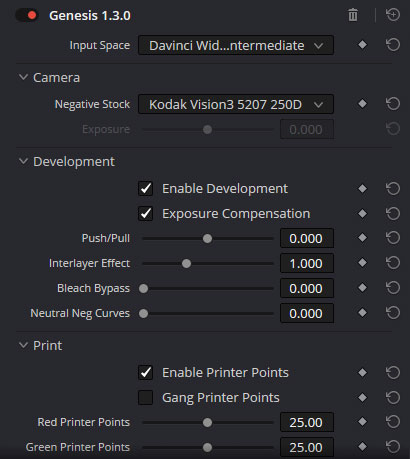Open the Input Space dropdown
The width and height of the screenshot is (410, 459).
[236, 45]
